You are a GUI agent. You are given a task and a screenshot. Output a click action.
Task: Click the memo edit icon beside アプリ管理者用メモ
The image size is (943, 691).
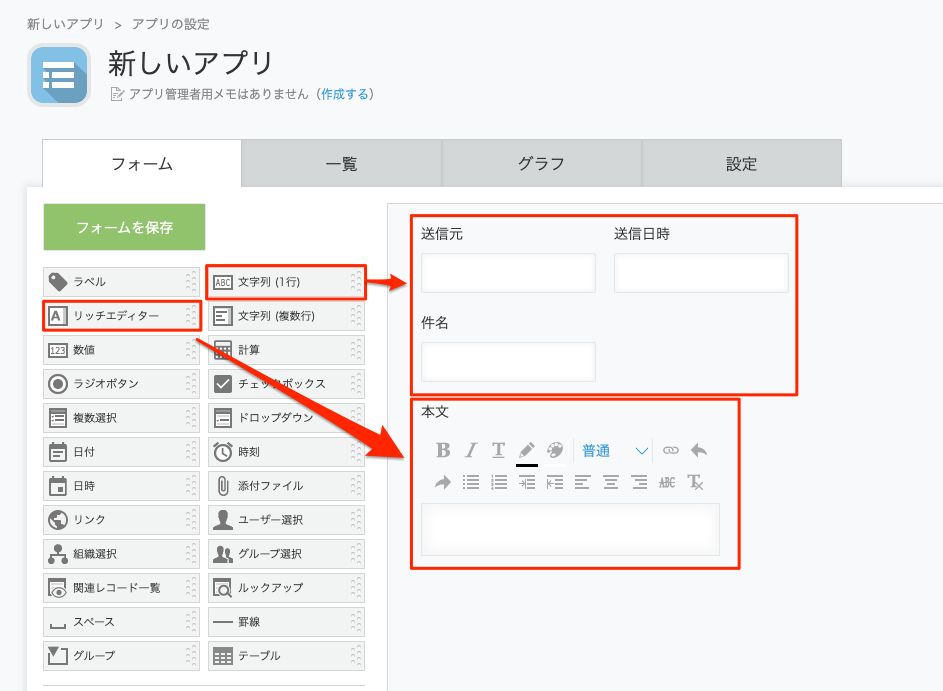[117, 94]
